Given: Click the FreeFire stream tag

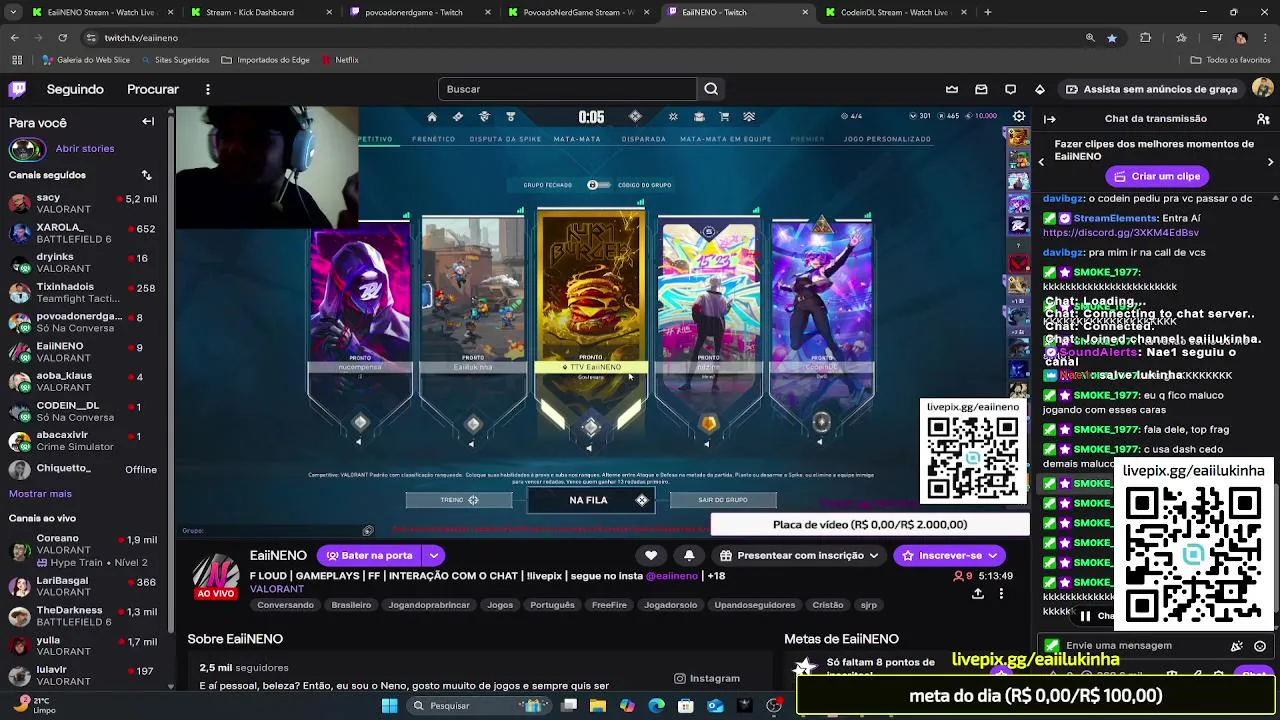Looking at the screenshot, I should 609,605.
